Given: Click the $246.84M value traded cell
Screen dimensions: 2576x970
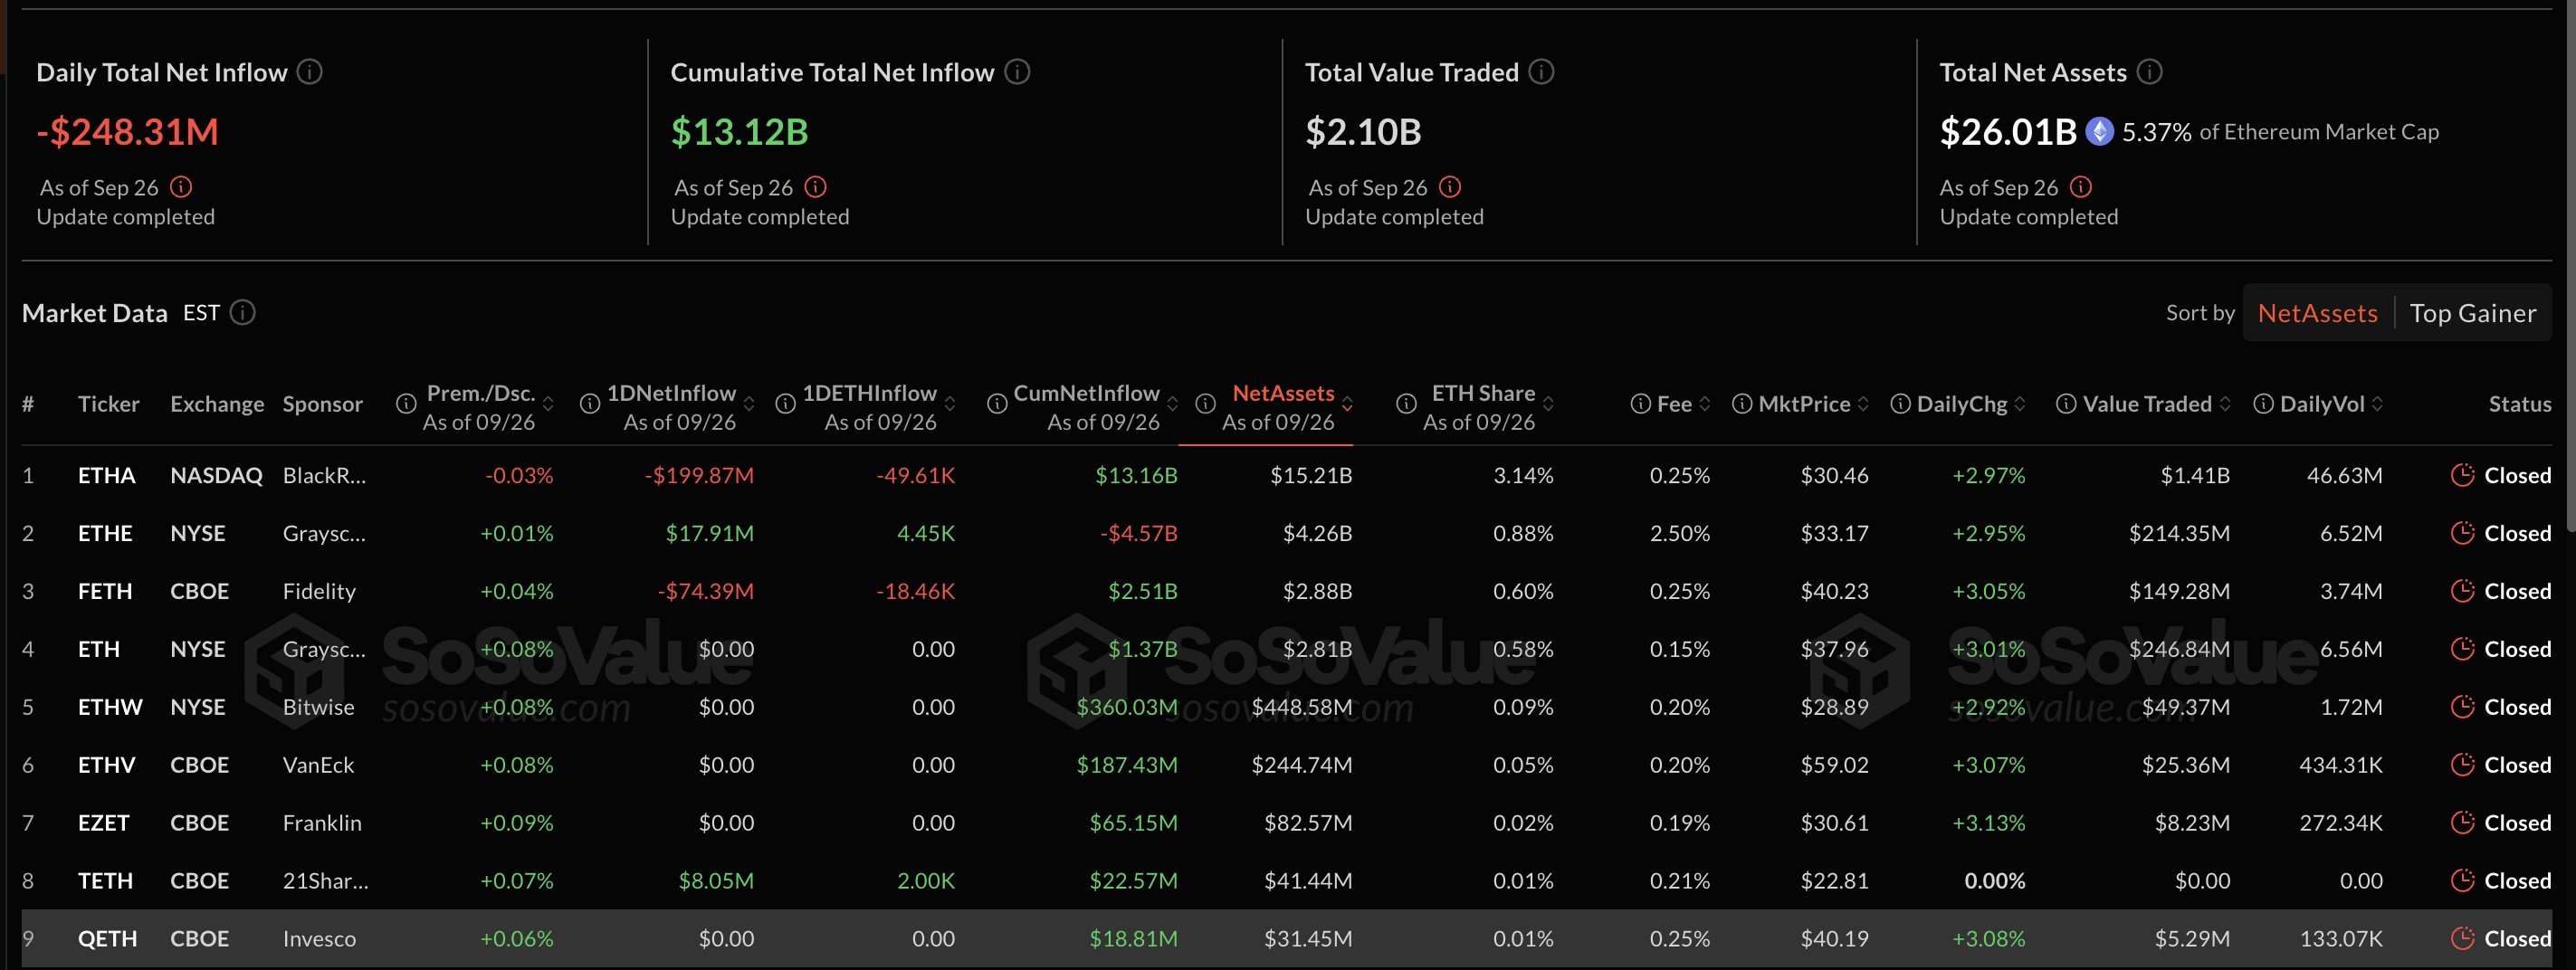Looking at the screenshot, I should [2179, 649].
